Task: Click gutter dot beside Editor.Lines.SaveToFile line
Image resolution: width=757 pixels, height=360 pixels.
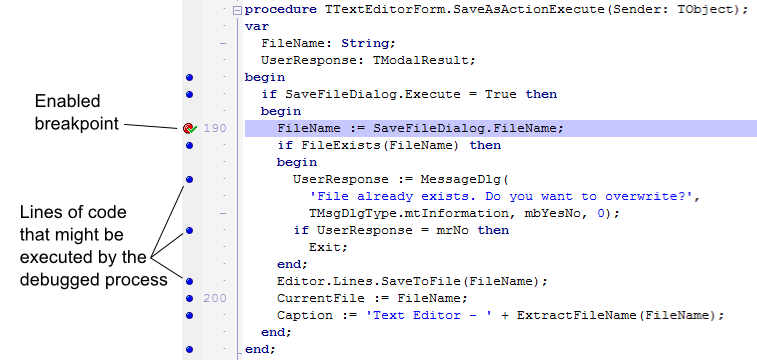Action: [x=189, y=281]
